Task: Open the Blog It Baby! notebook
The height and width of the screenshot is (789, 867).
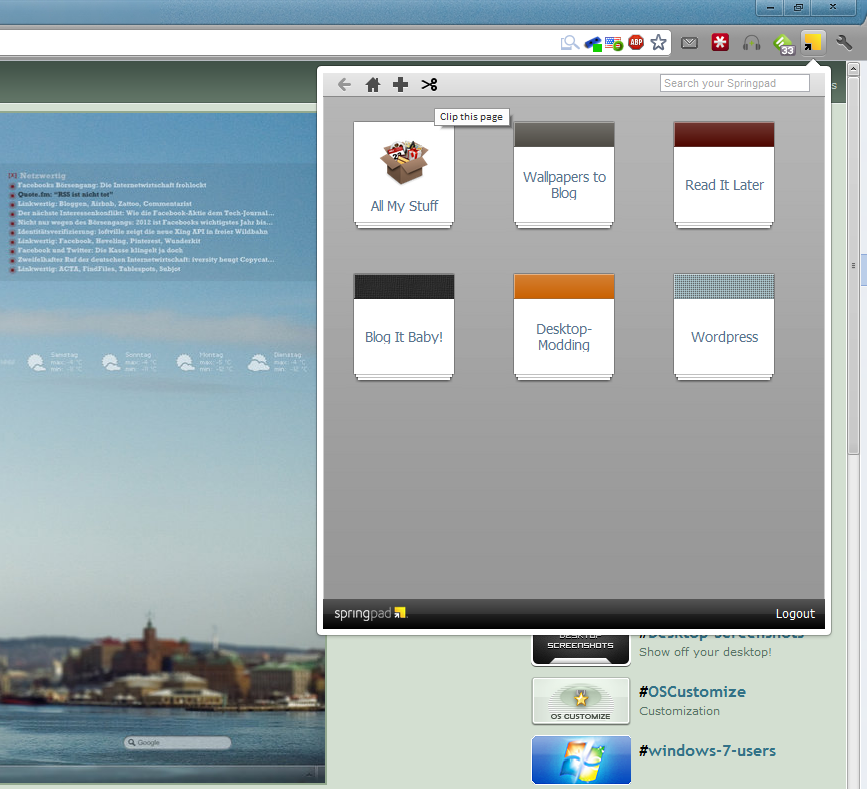Action: (x=404, y=326)
